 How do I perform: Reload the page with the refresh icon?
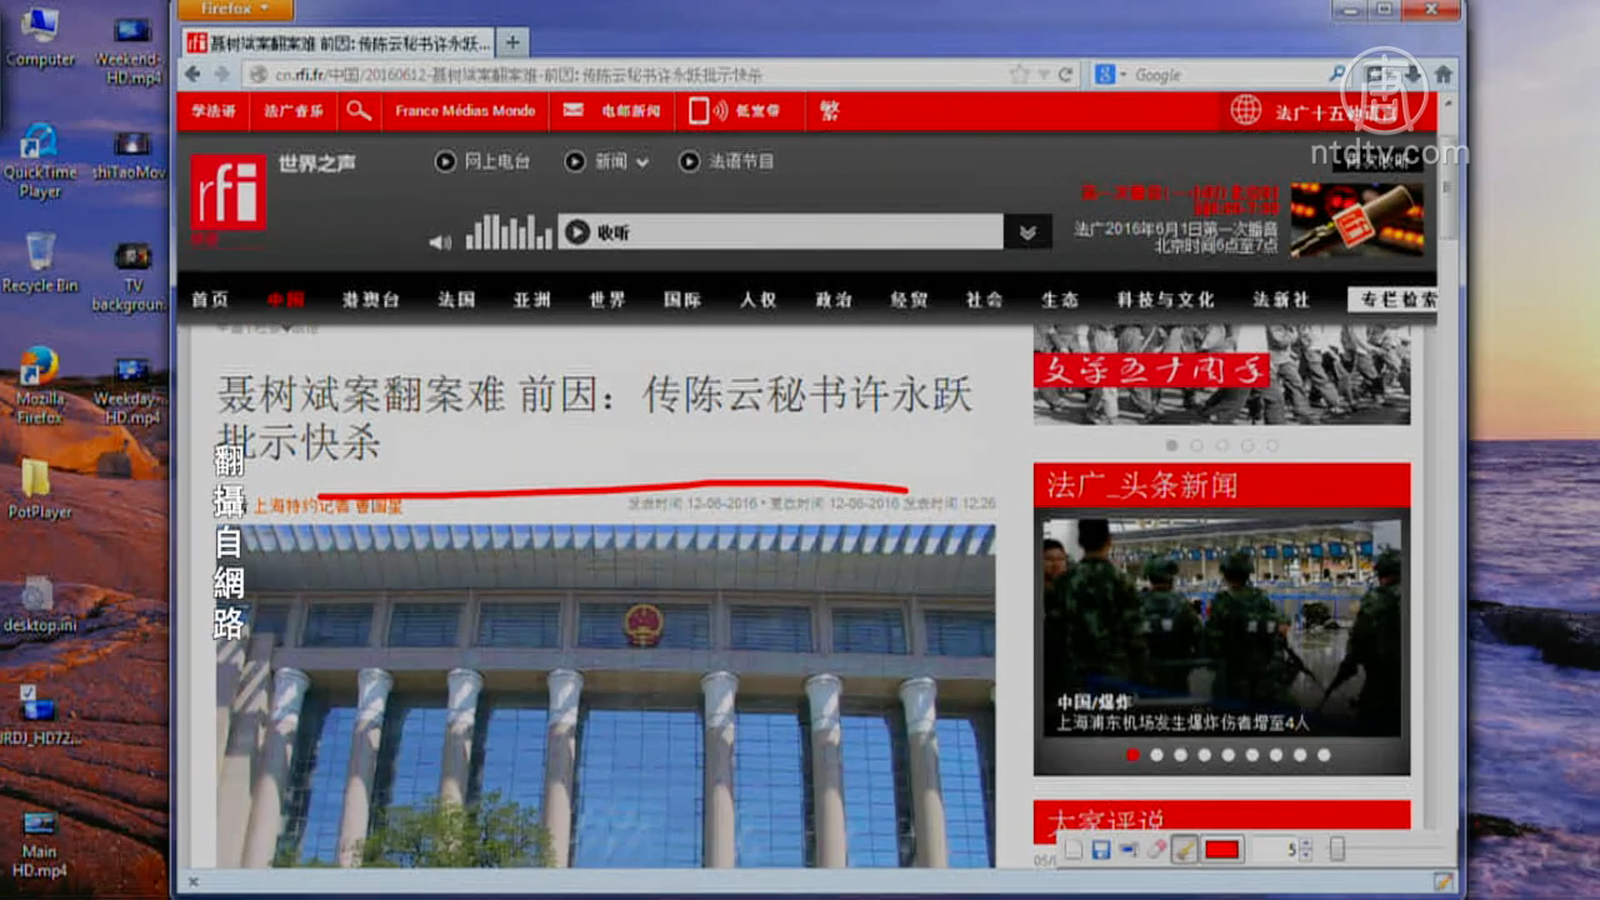pyautogui.click(x=1066, y=75)
